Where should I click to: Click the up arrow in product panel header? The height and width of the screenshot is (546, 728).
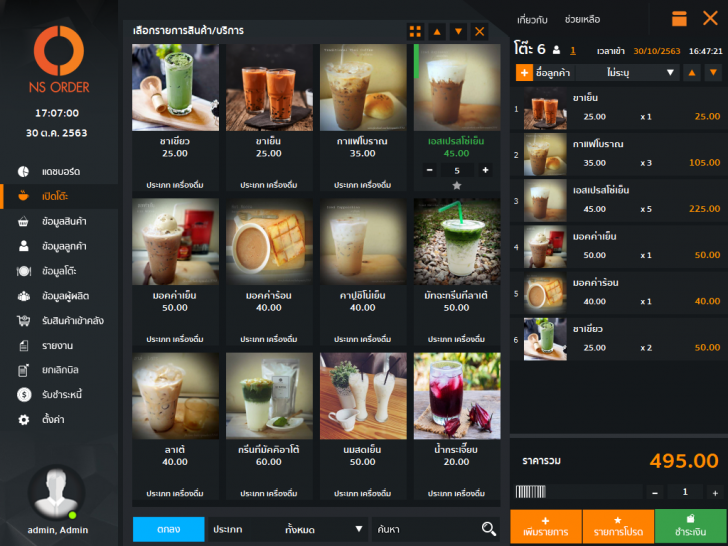(437, 32)
